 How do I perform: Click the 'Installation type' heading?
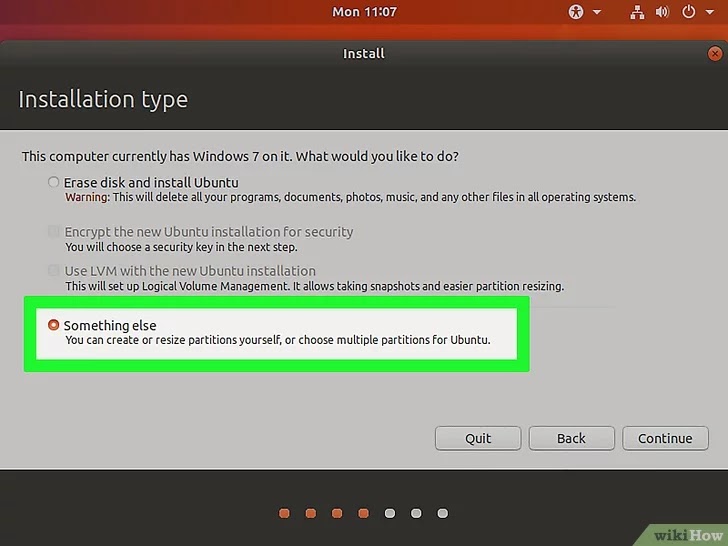pos(103,100)
